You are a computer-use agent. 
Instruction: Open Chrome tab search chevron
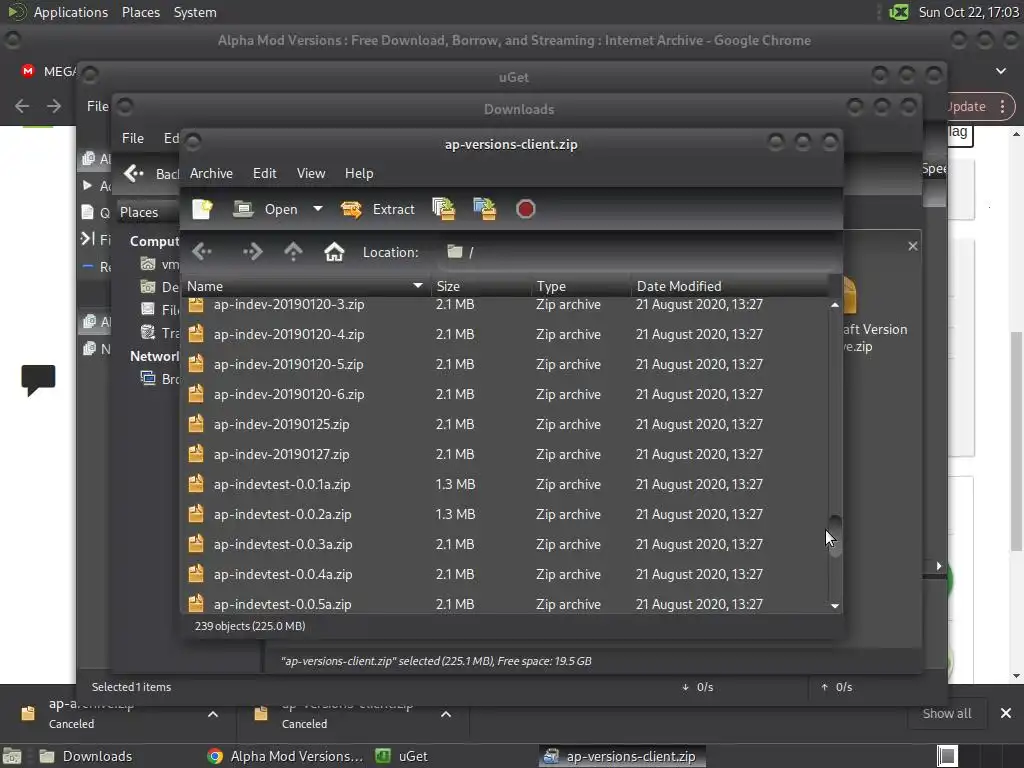1001,71
